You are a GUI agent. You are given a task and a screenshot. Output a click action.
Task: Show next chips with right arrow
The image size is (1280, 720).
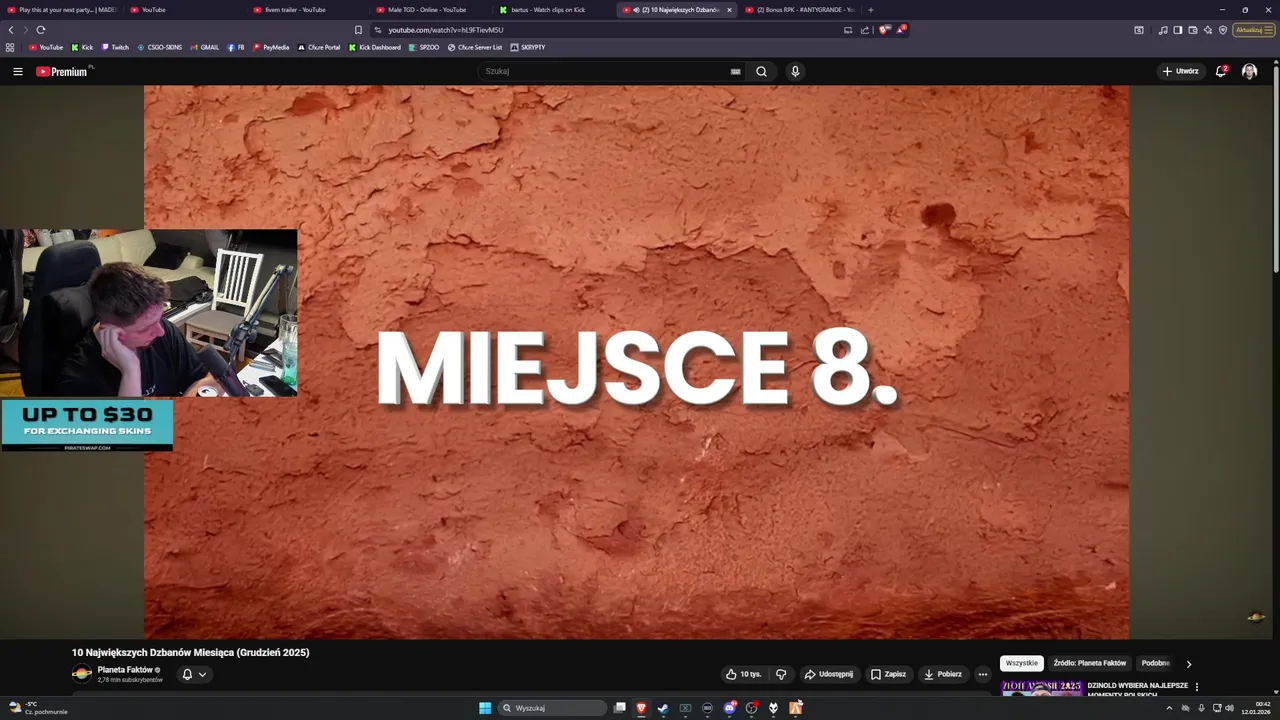1189,663
